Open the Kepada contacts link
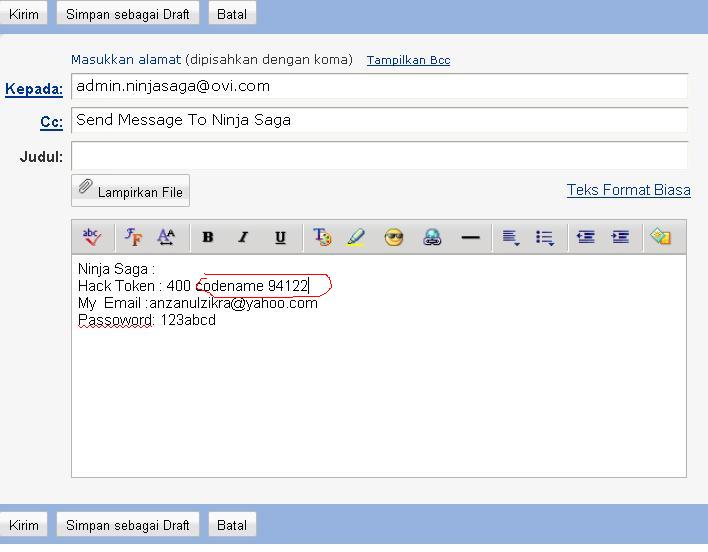The width and height of the screenshot is (708, 552). tap(34, 89)
